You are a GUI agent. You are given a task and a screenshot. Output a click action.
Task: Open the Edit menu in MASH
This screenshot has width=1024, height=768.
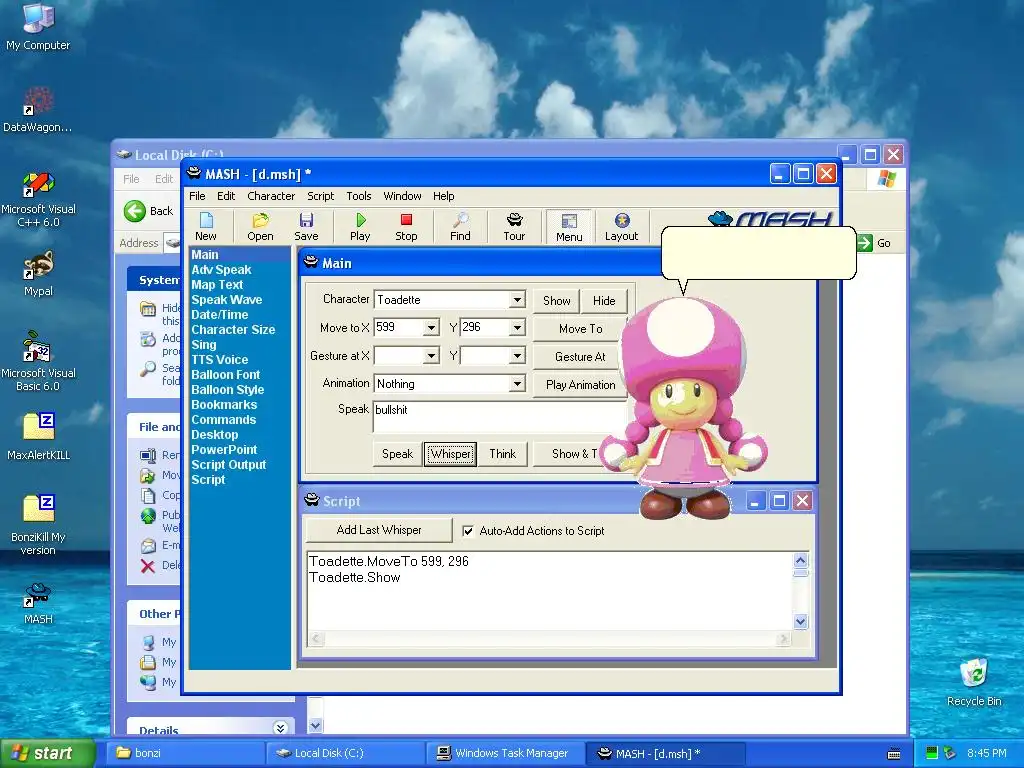click(x=226, y=196)
